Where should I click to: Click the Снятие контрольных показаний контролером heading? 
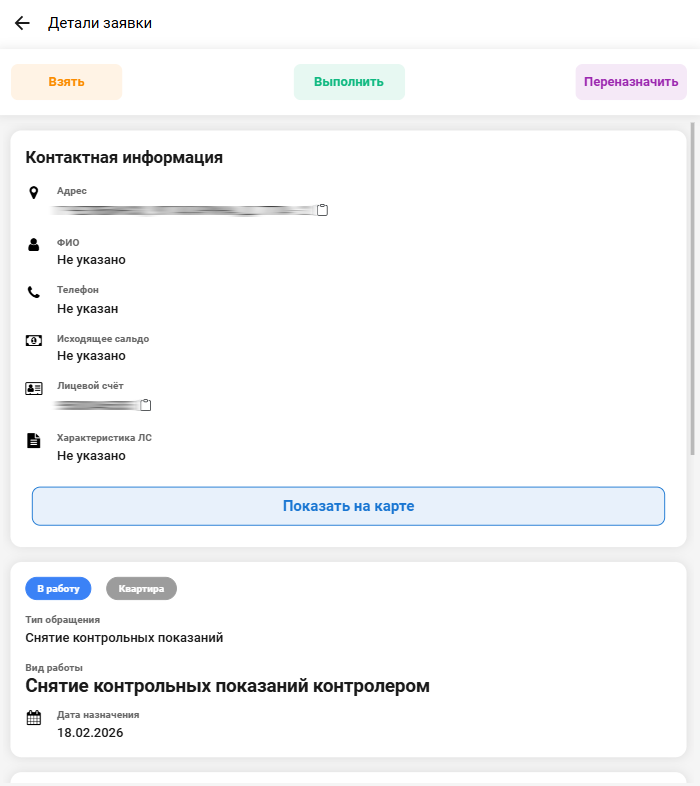227,686
